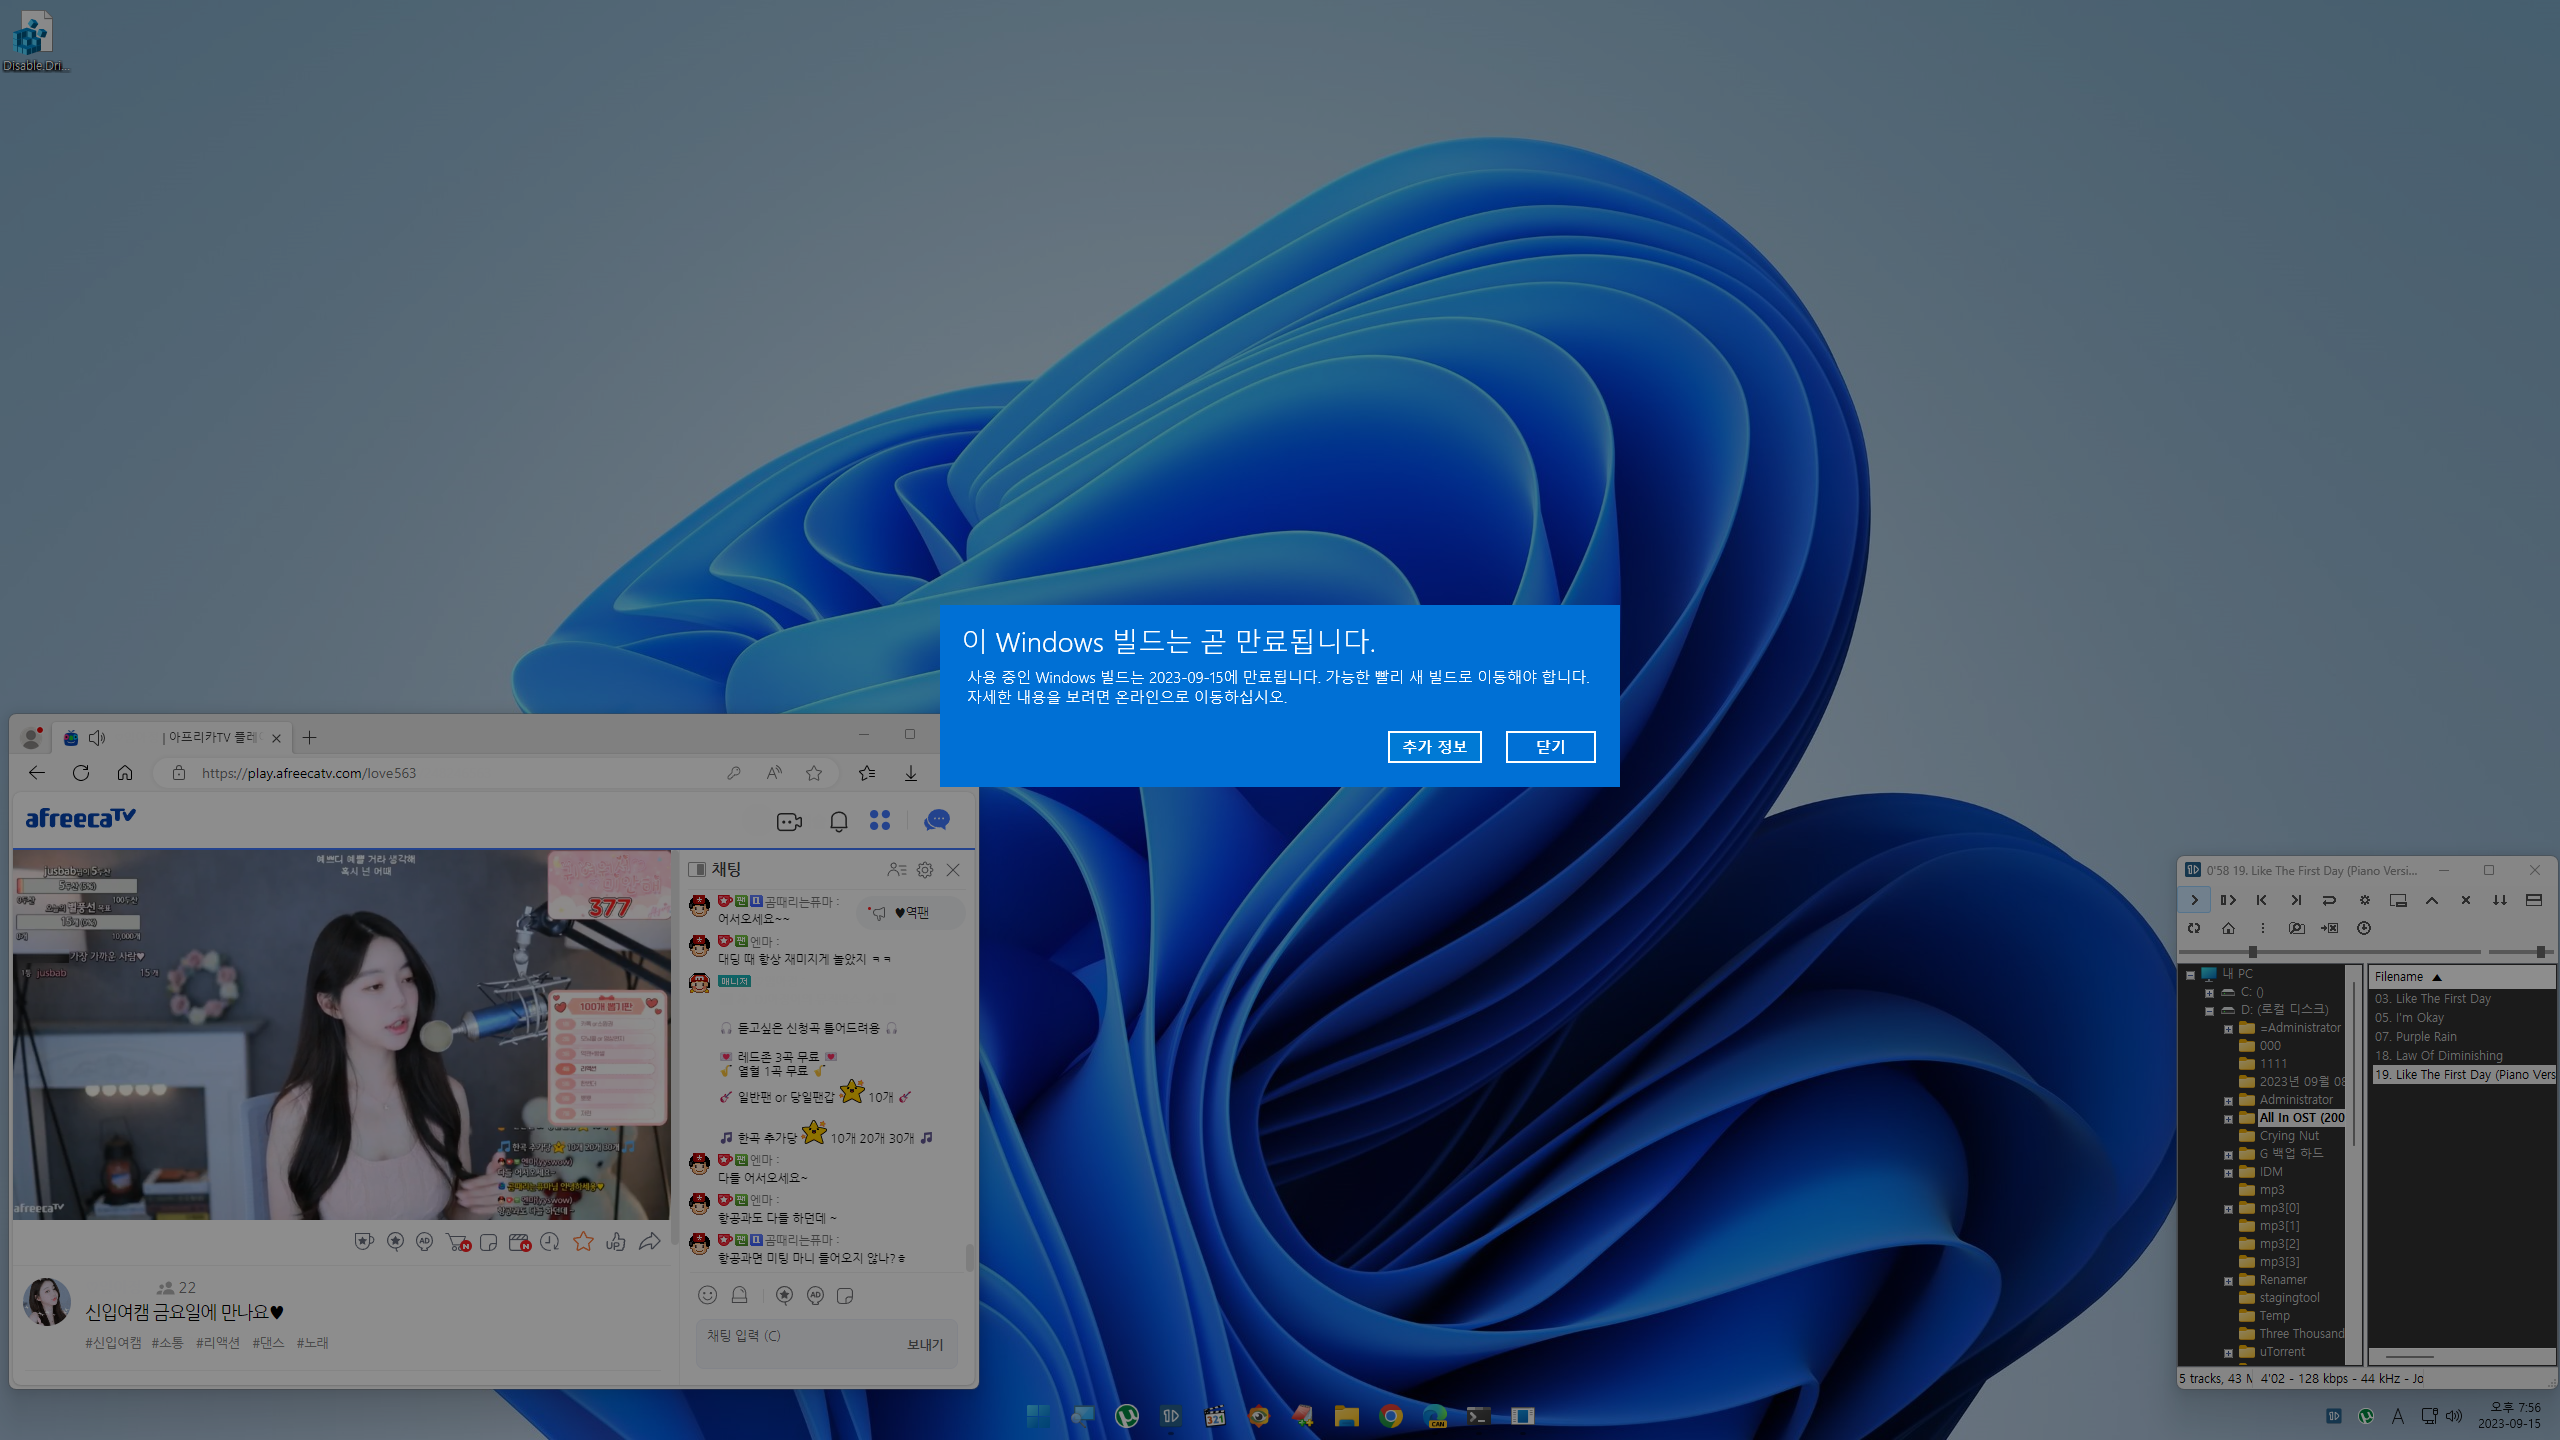This screenshot has height=1440, width=2560.
Task: Click the 추가 정보 button
Action: tap(1434, 746)
